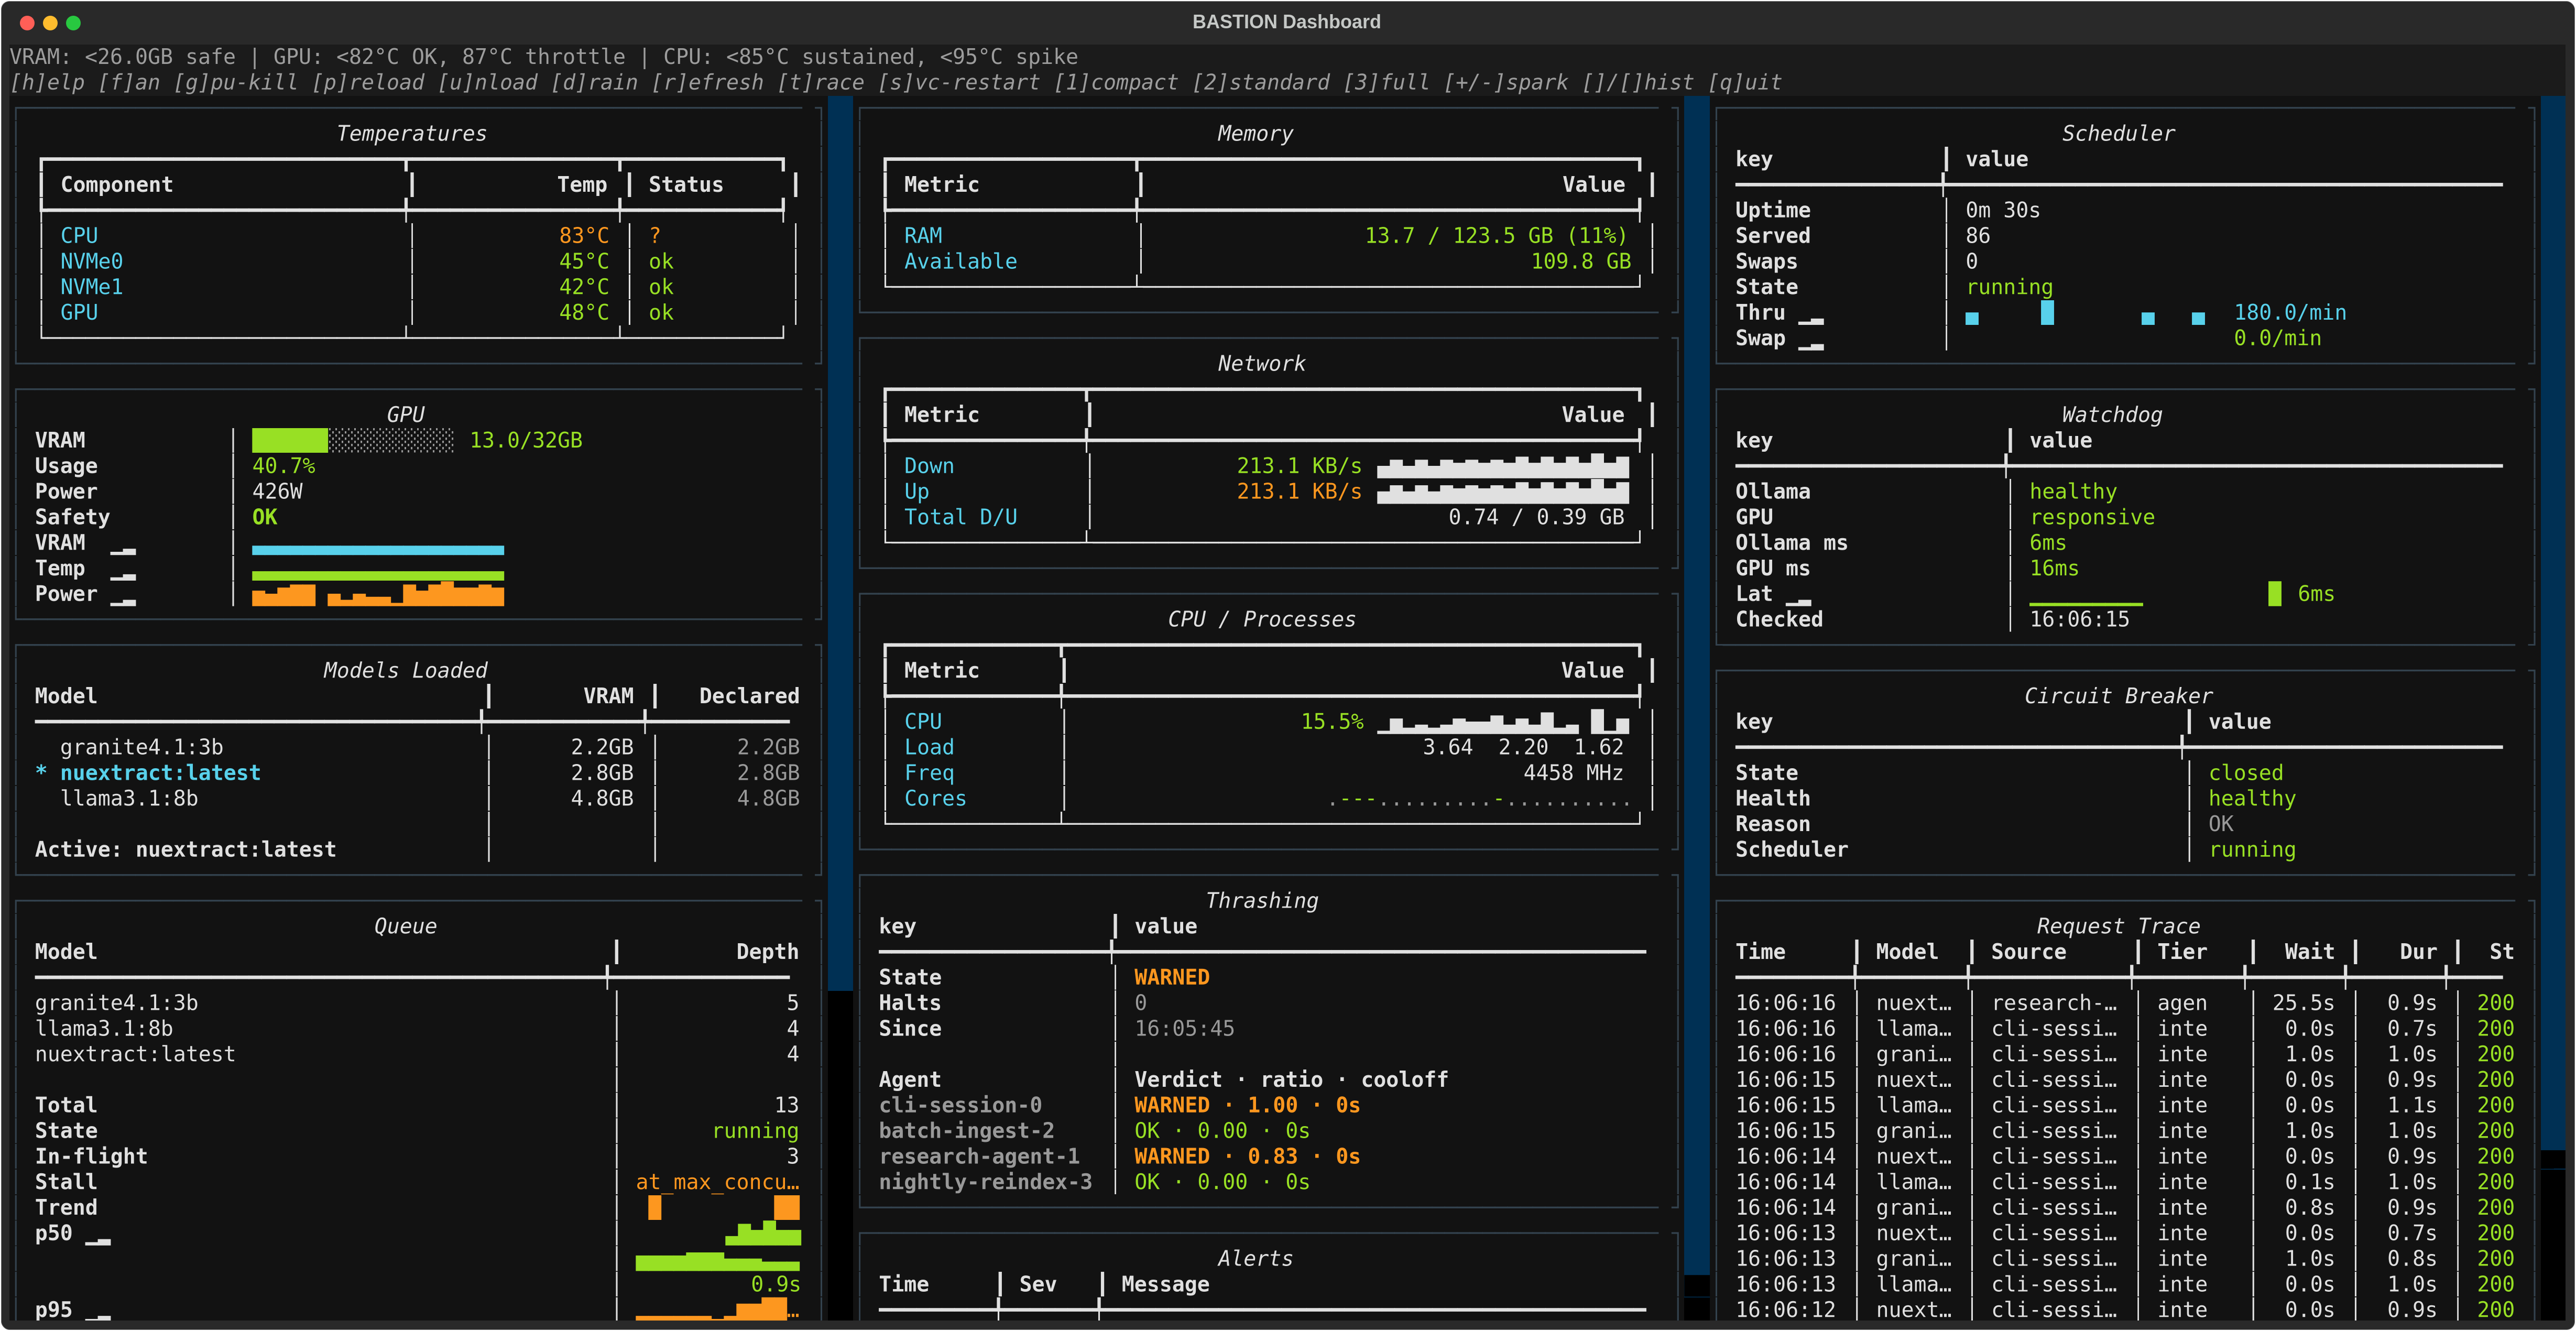Screen dimensions: 2576x1331
Task: Click the Watchdog Ollama healthy value
Action: 2073,491
